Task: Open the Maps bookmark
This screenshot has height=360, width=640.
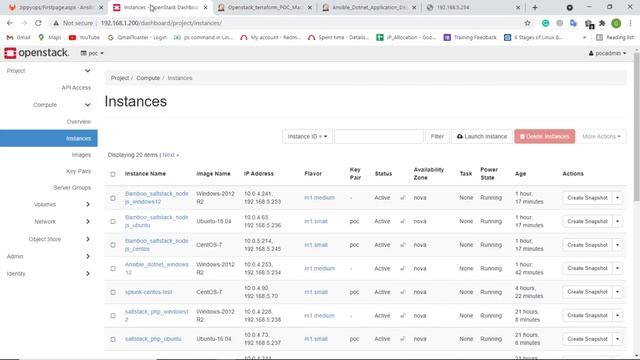Action: 50,38
